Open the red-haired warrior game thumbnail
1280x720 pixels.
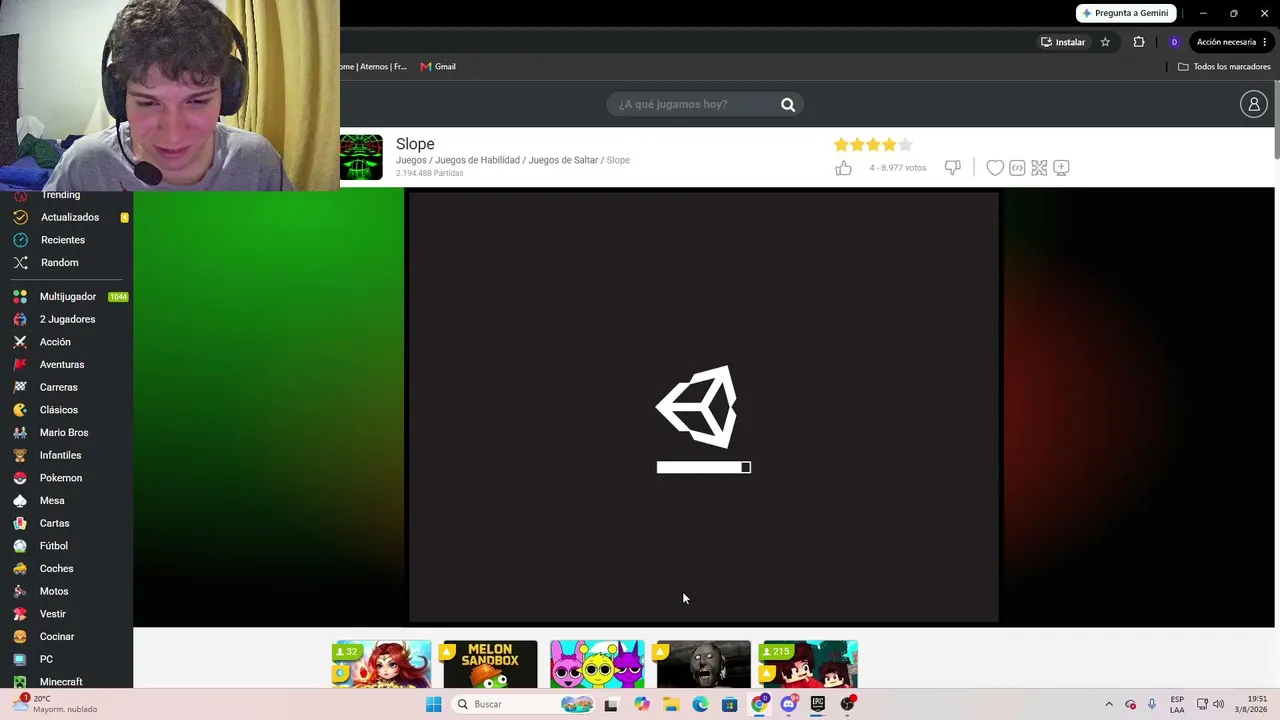coord(383,665)
